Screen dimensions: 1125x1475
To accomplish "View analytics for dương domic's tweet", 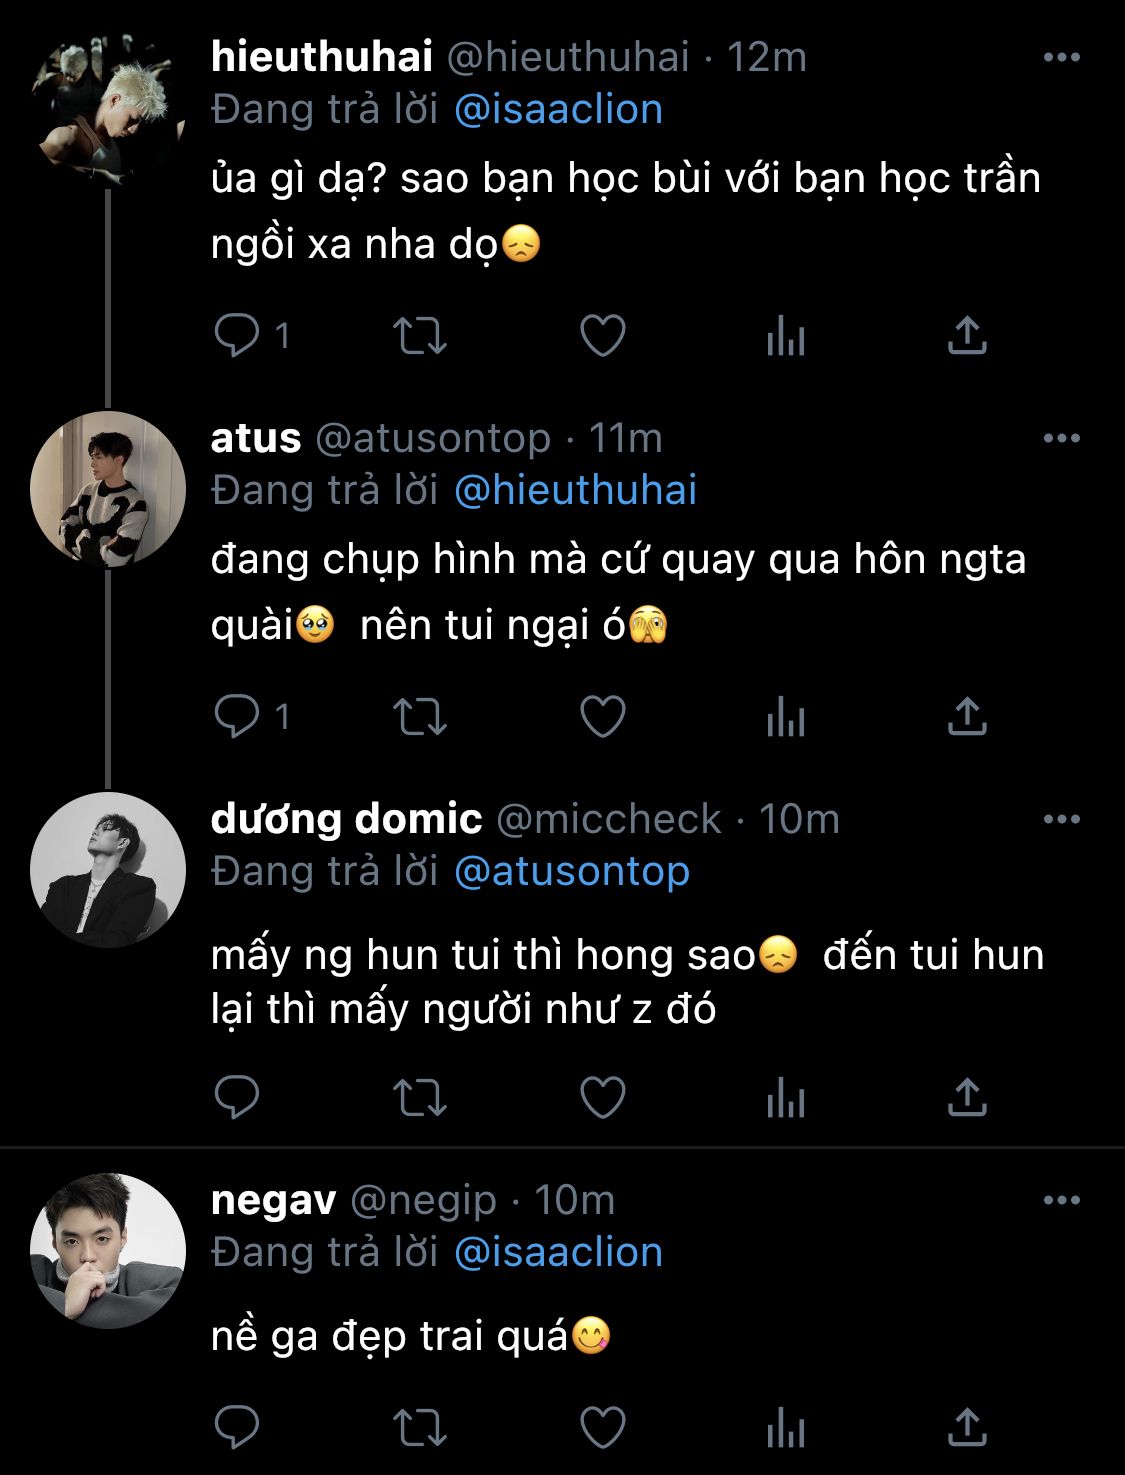I will 785,1098.
